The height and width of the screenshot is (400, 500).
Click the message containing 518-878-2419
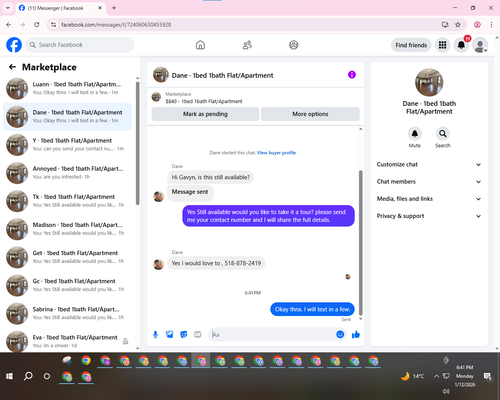(216, 263)
